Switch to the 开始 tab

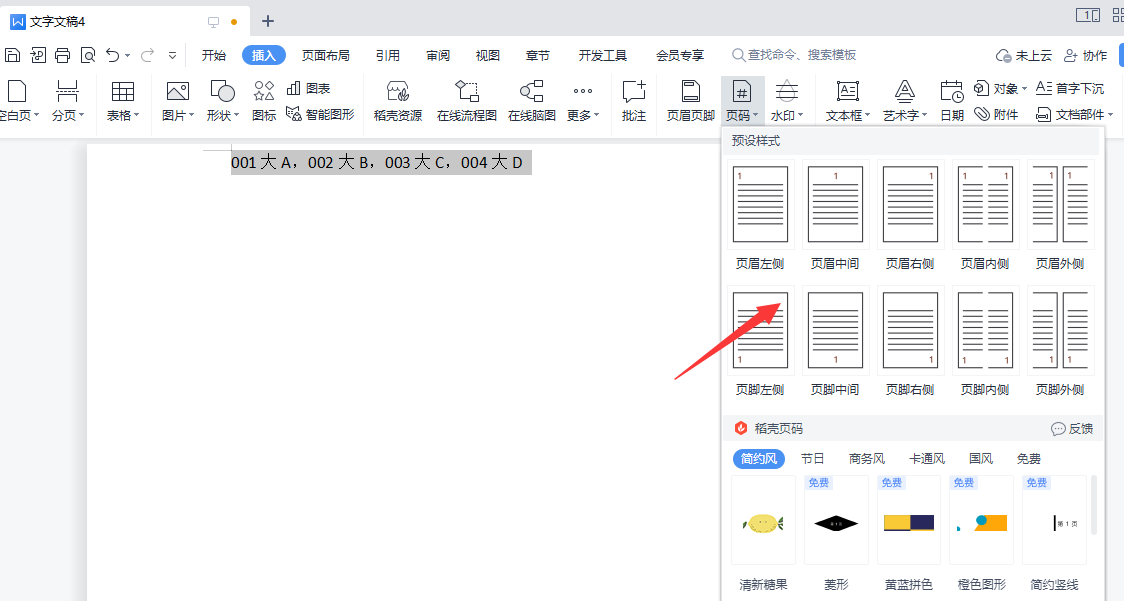(214, 55)
